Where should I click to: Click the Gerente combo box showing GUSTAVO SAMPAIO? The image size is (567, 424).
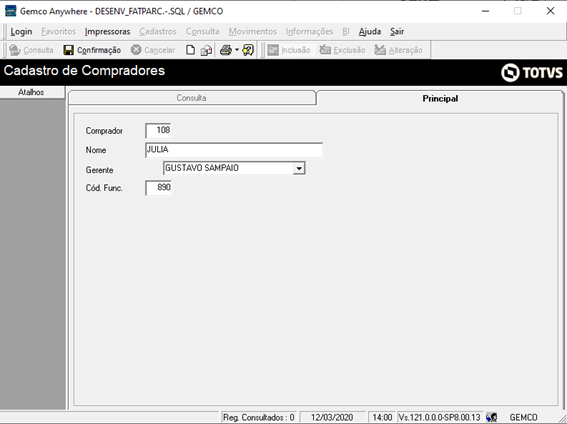pos(234,168)
